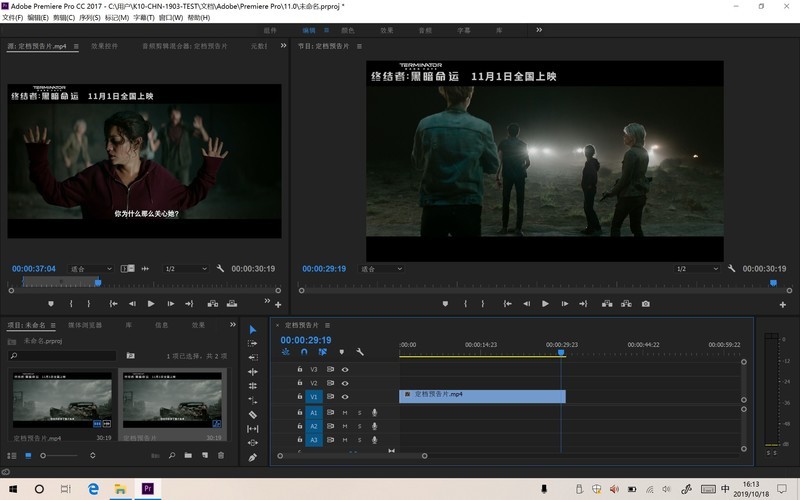Play the clip in the Source monitor

point(151,304)
